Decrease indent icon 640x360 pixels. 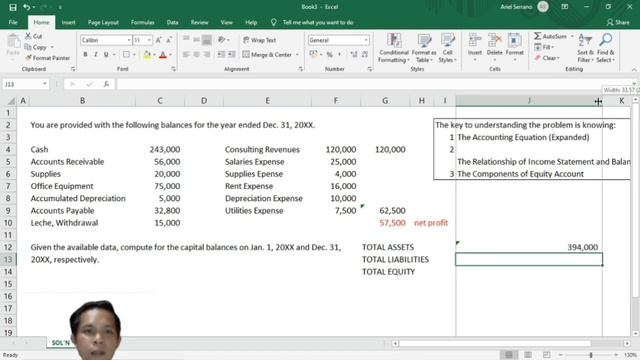(x=221, y=54)
